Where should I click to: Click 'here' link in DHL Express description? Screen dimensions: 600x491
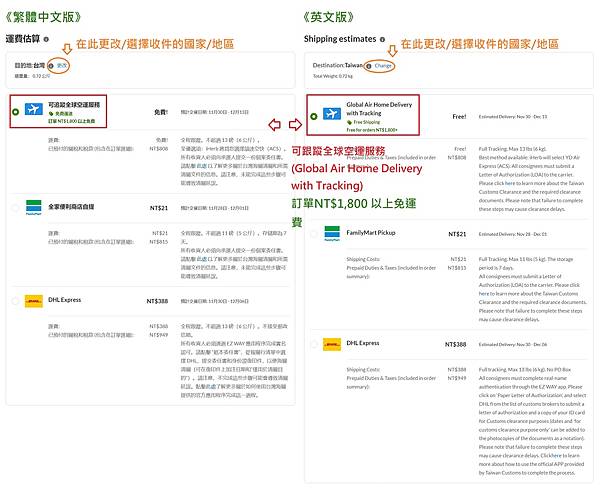[x=557, y=455]
